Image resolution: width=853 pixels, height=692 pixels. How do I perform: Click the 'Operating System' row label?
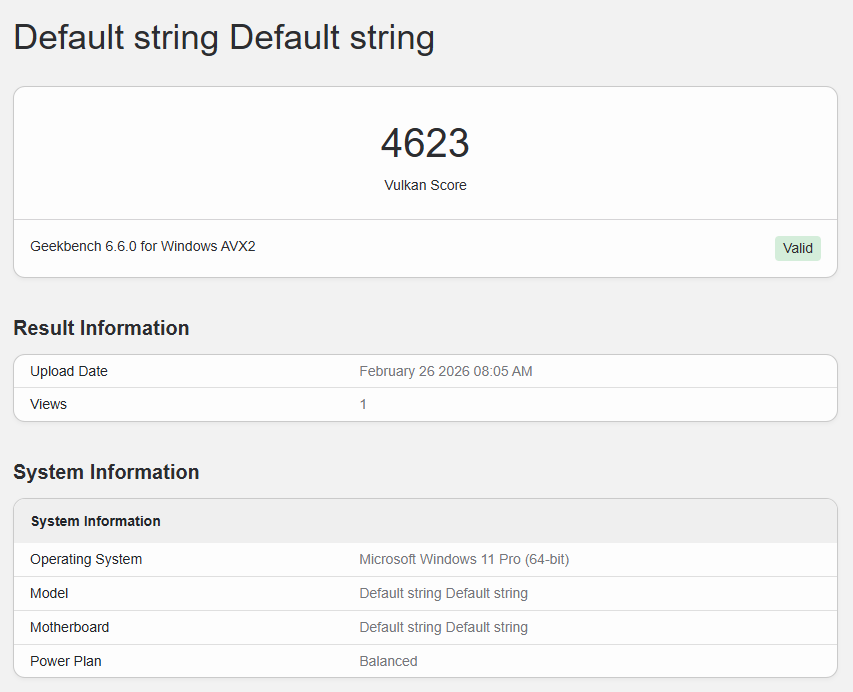[86, 559]
